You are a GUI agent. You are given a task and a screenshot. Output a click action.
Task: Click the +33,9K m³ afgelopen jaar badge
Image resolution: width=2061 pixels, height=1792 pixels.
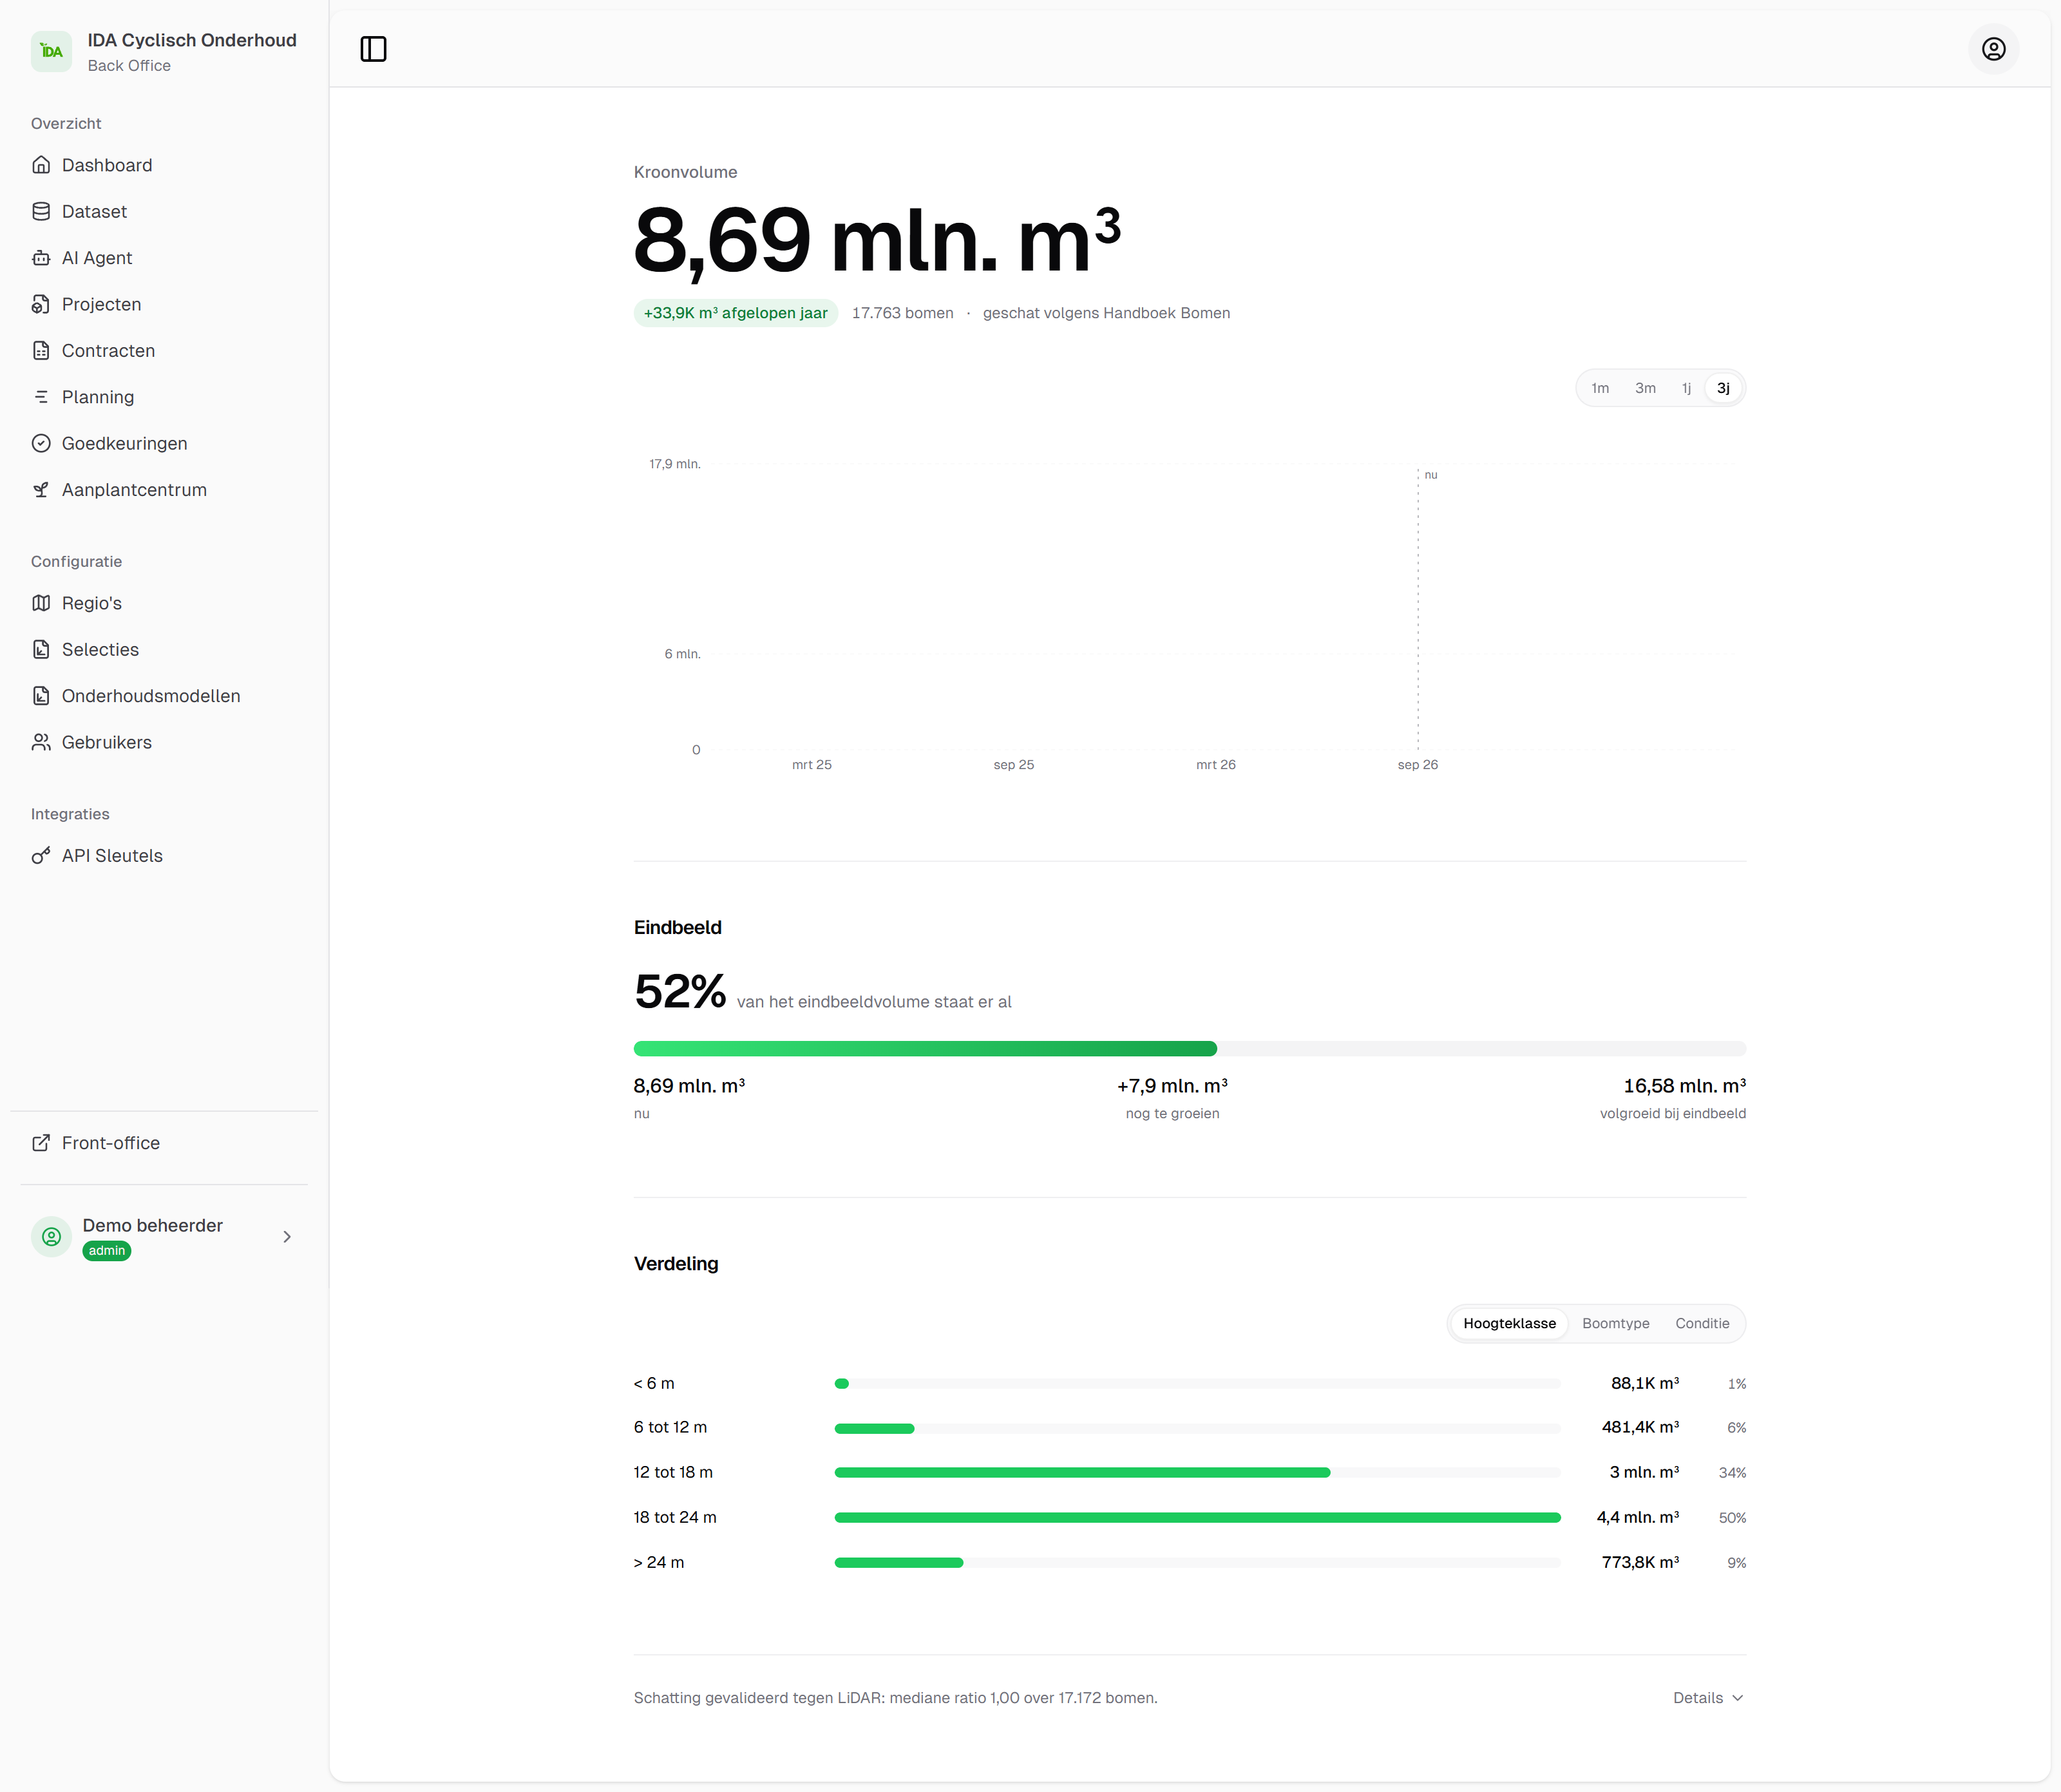tap(735, 313)
